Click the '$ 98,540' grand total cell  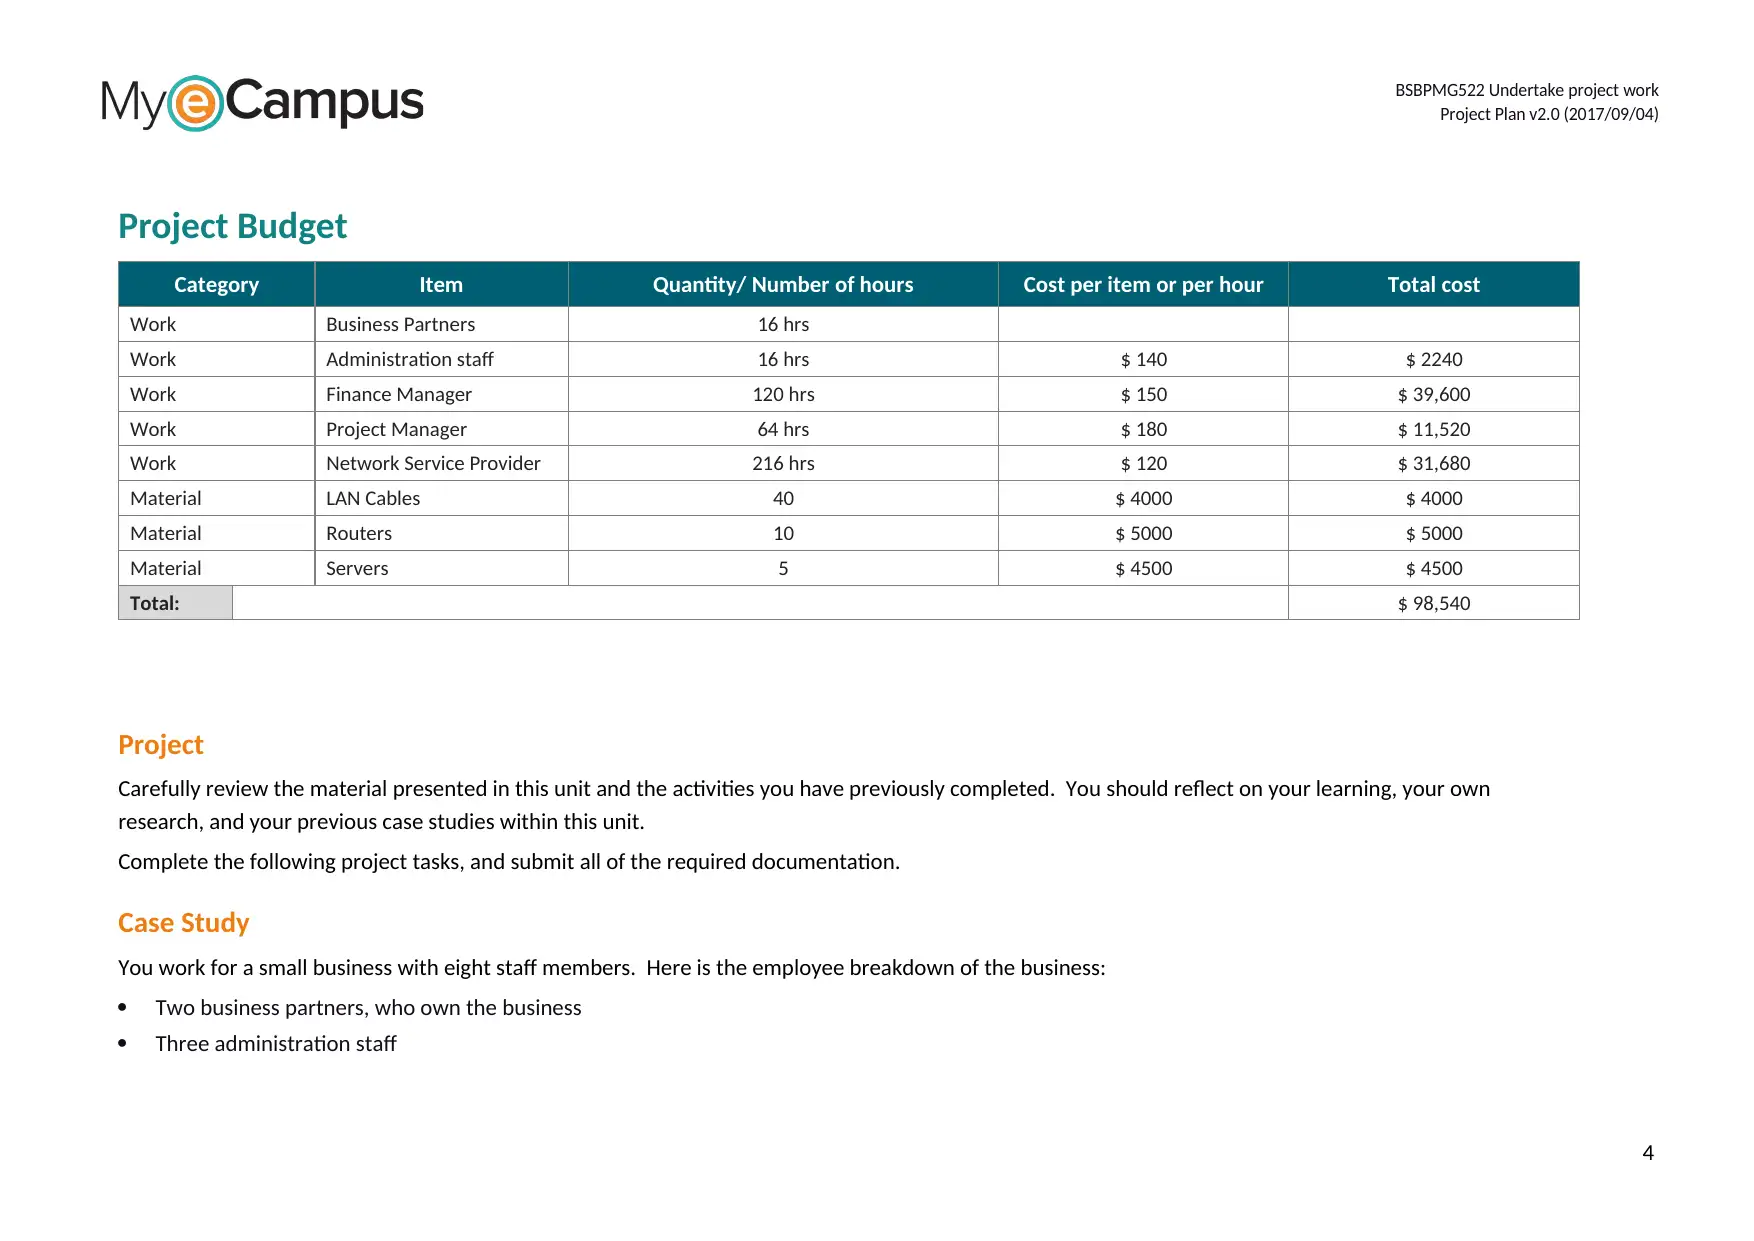[1433, 603]
